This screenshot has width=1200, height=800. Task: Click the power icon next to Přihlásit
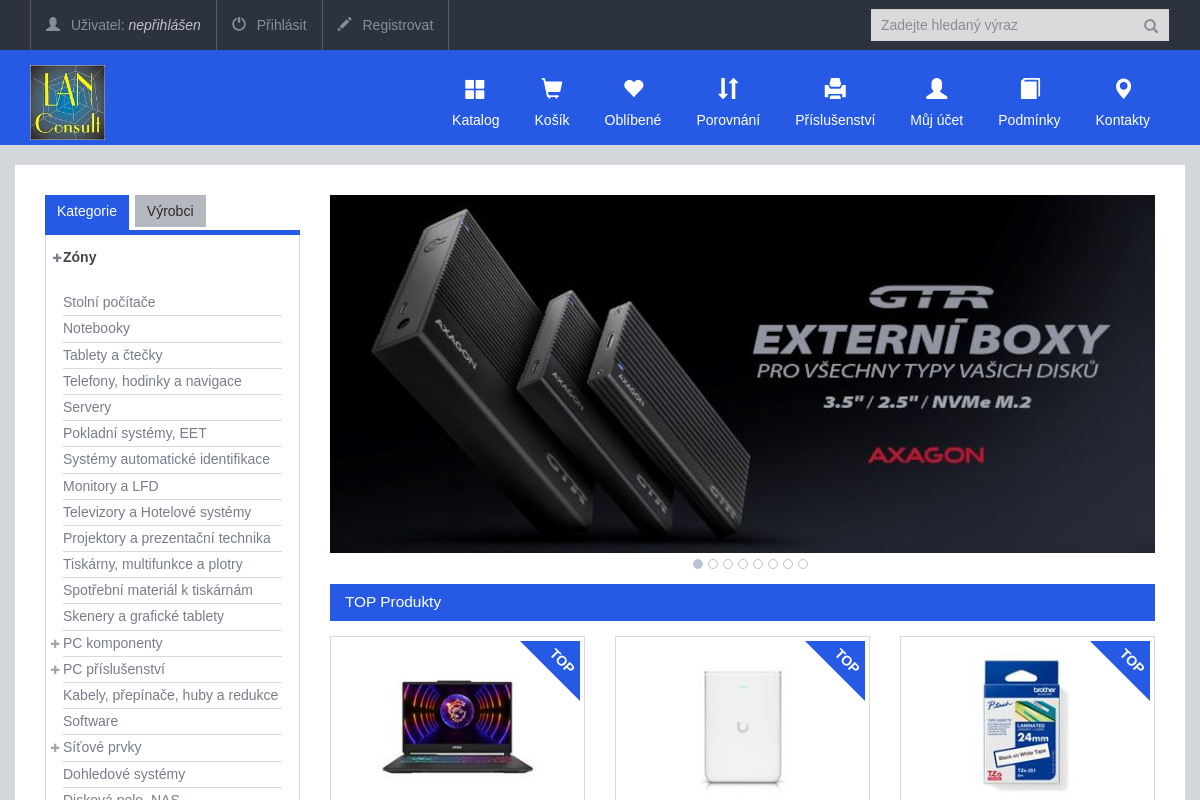pyautogui.click(x=239, y=24)
